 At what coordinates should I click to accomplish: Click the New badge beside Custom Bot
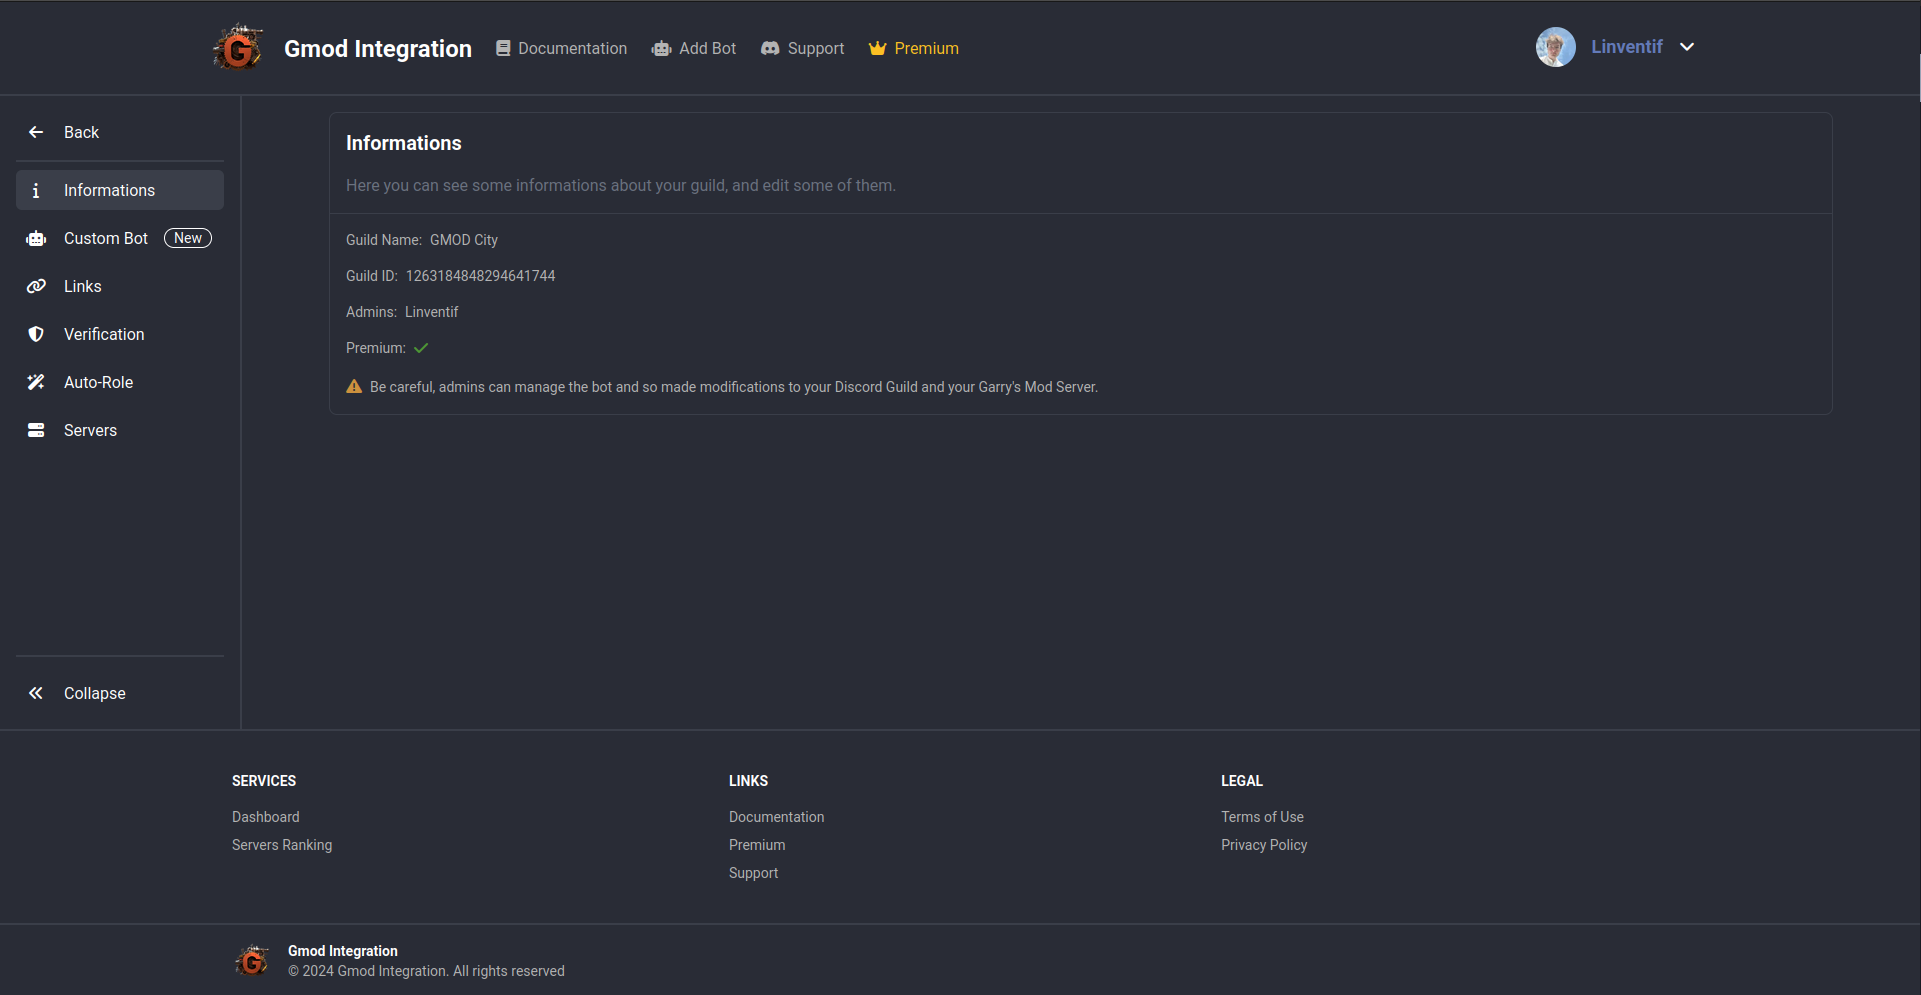click(188, 239)
